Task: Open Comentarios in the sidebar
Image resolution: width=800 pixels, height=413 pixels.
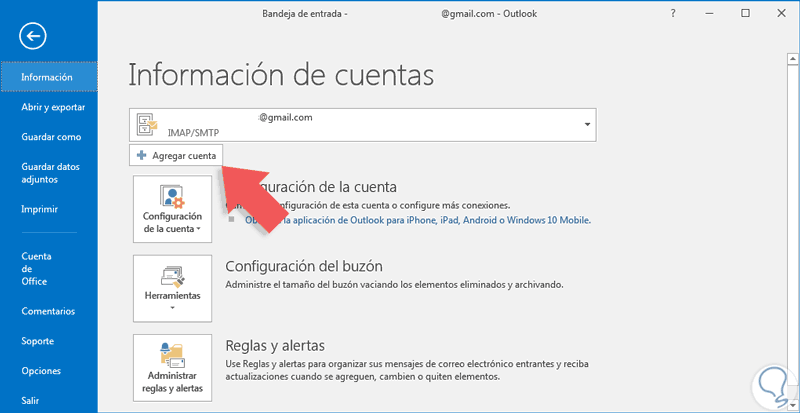Action: click(48, 311)
